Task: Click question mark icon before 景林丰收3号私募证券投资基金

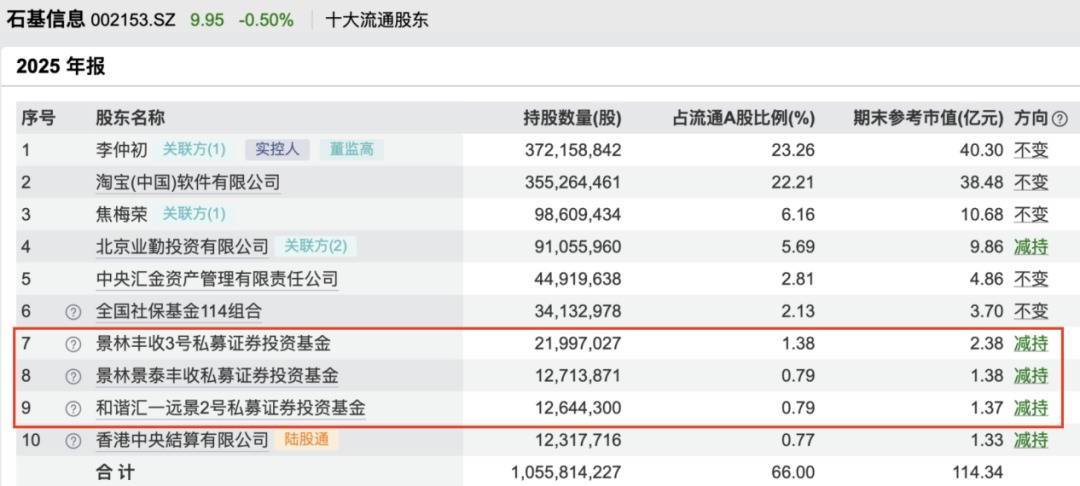Action: pyautogui.click(x=72, y=344)
